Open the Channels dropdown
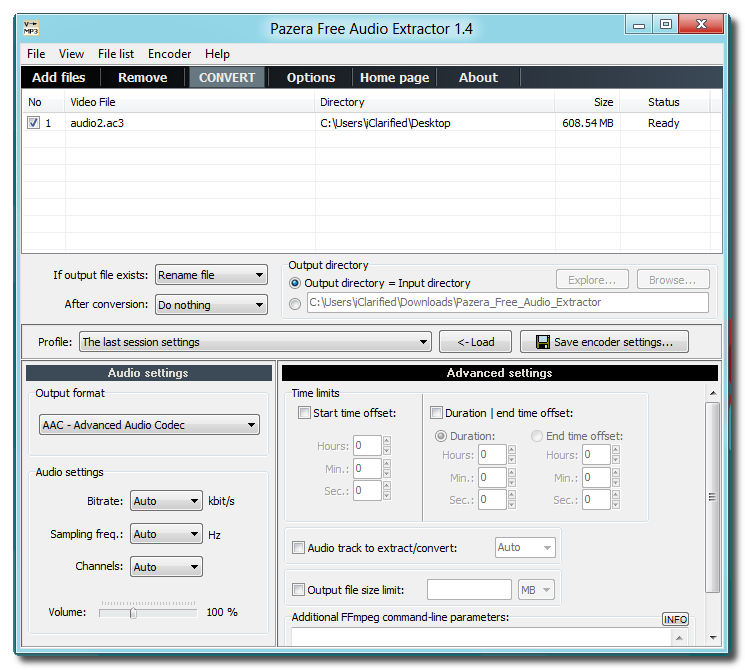The height and width of the screenshot is (670, 745). tap(166, 567)
